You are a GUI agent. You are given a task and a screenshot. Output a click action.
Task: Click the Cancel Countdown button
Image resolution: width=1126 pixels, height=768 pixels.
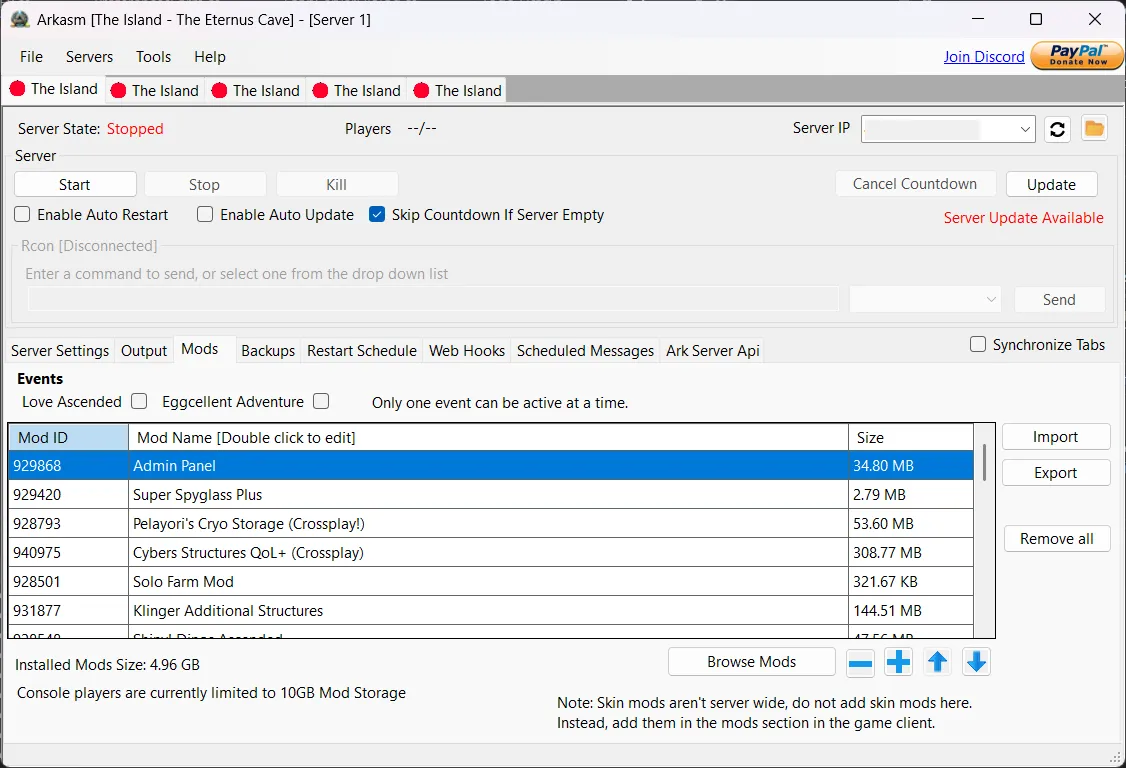click(915, 184)
